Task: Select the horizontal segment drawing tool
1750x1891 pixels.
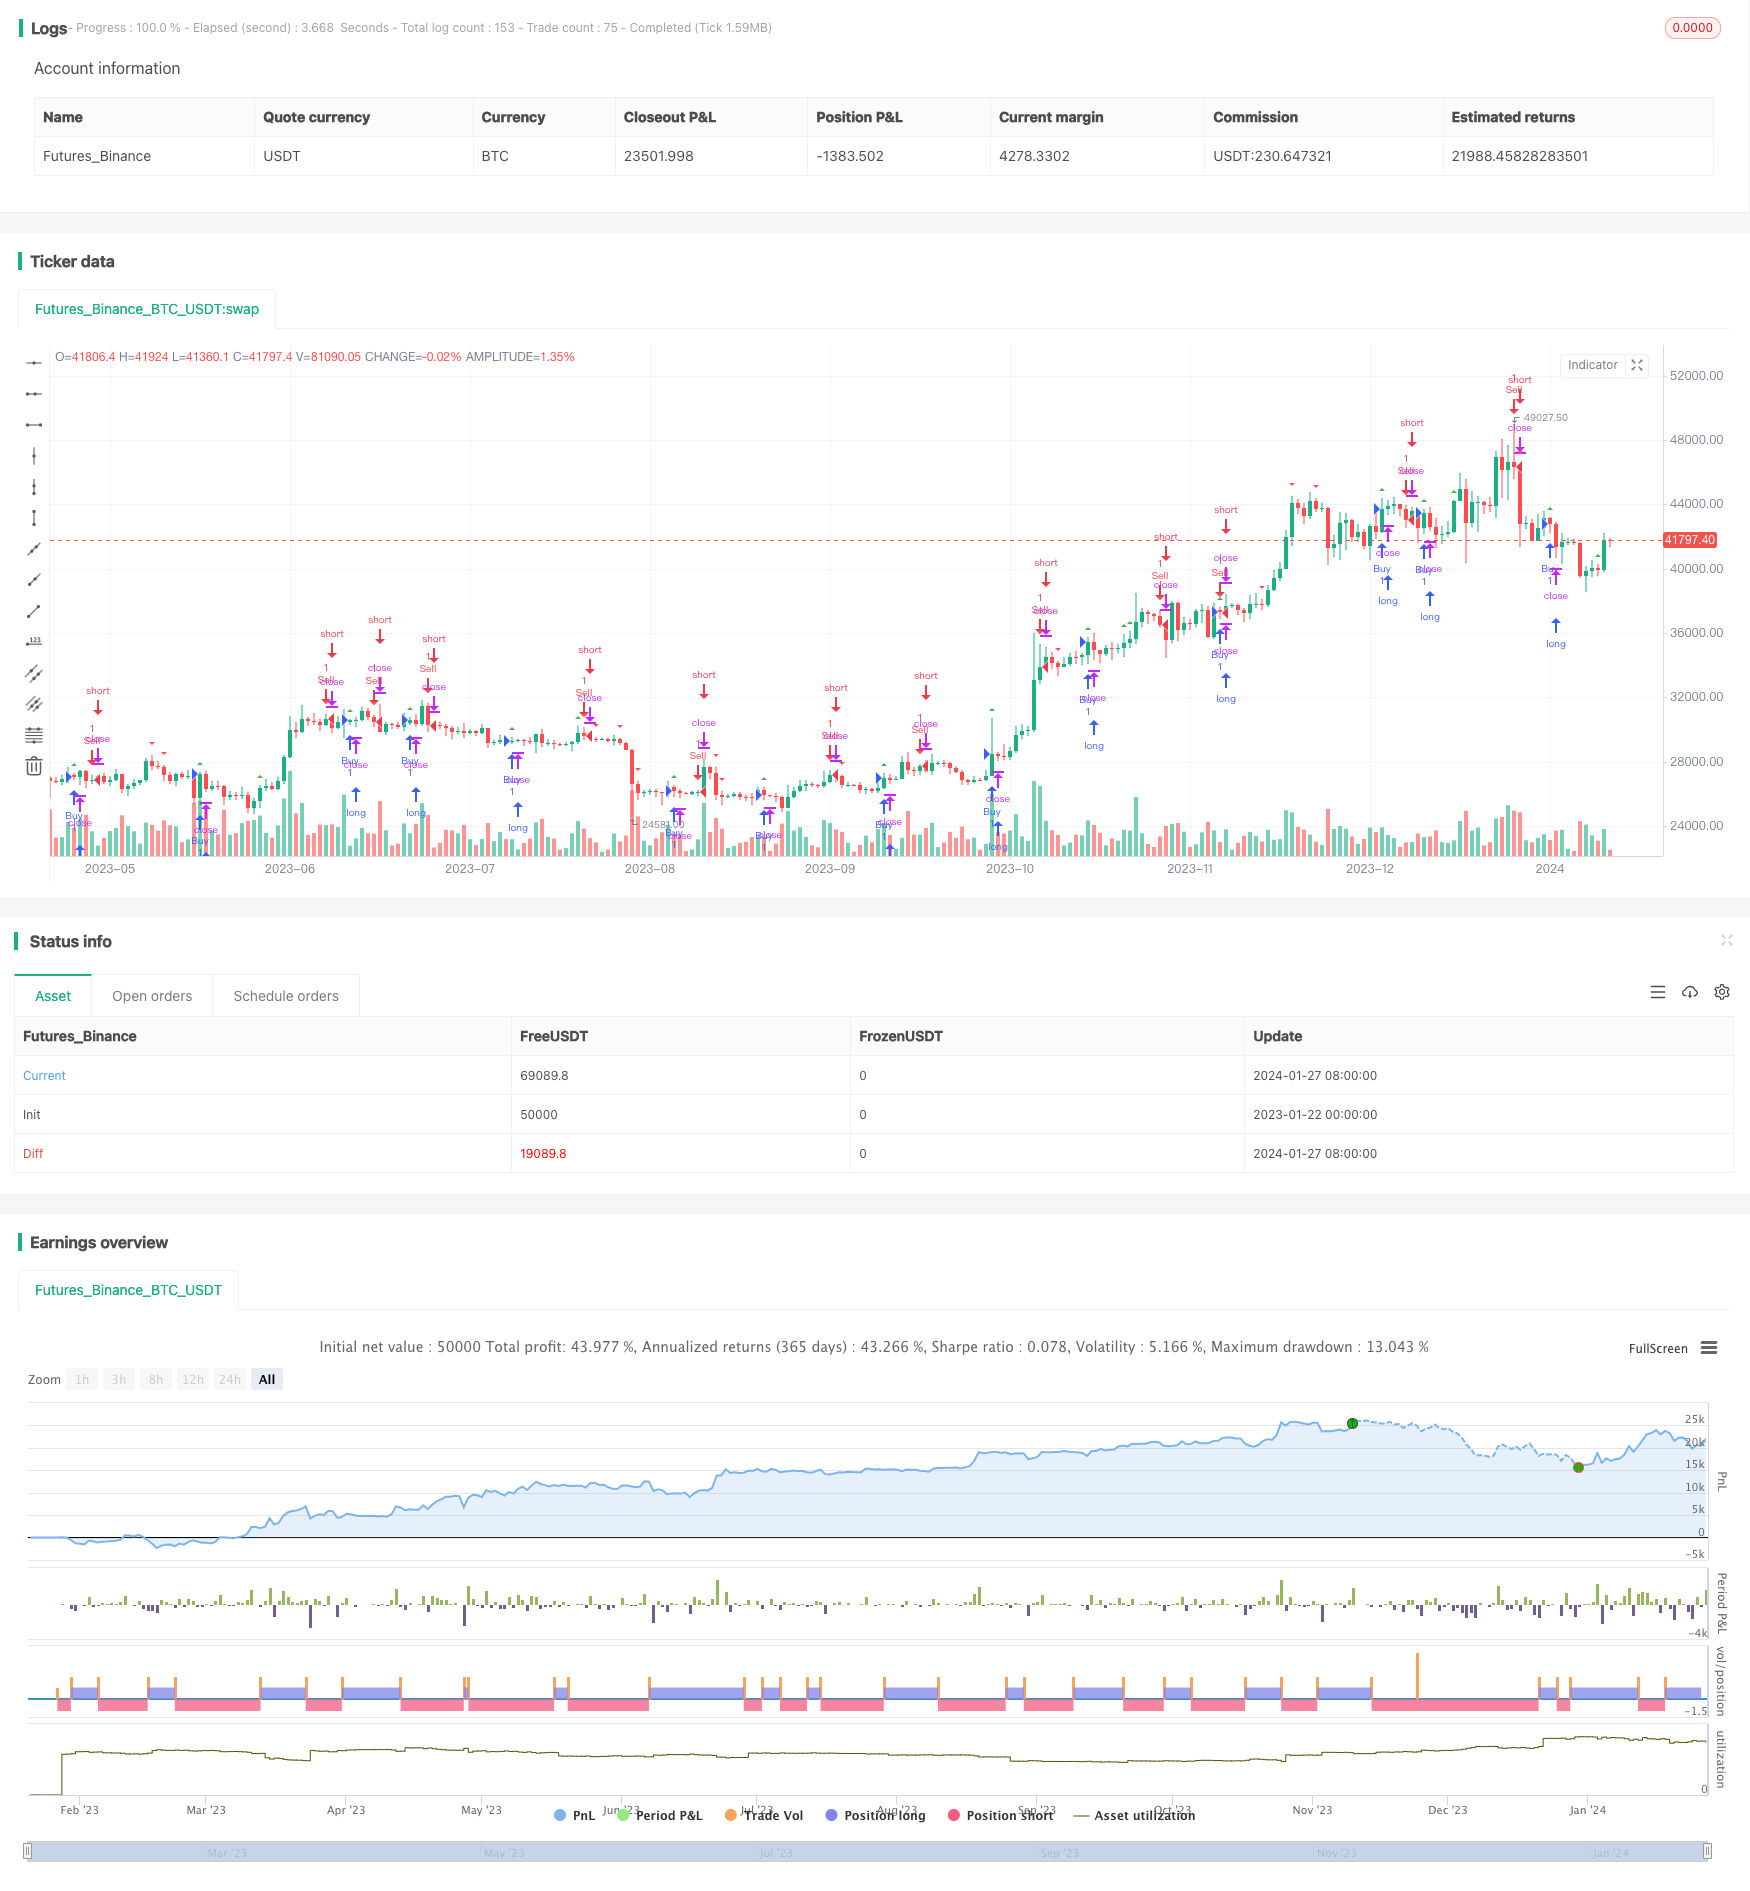Action: point(34,425)
